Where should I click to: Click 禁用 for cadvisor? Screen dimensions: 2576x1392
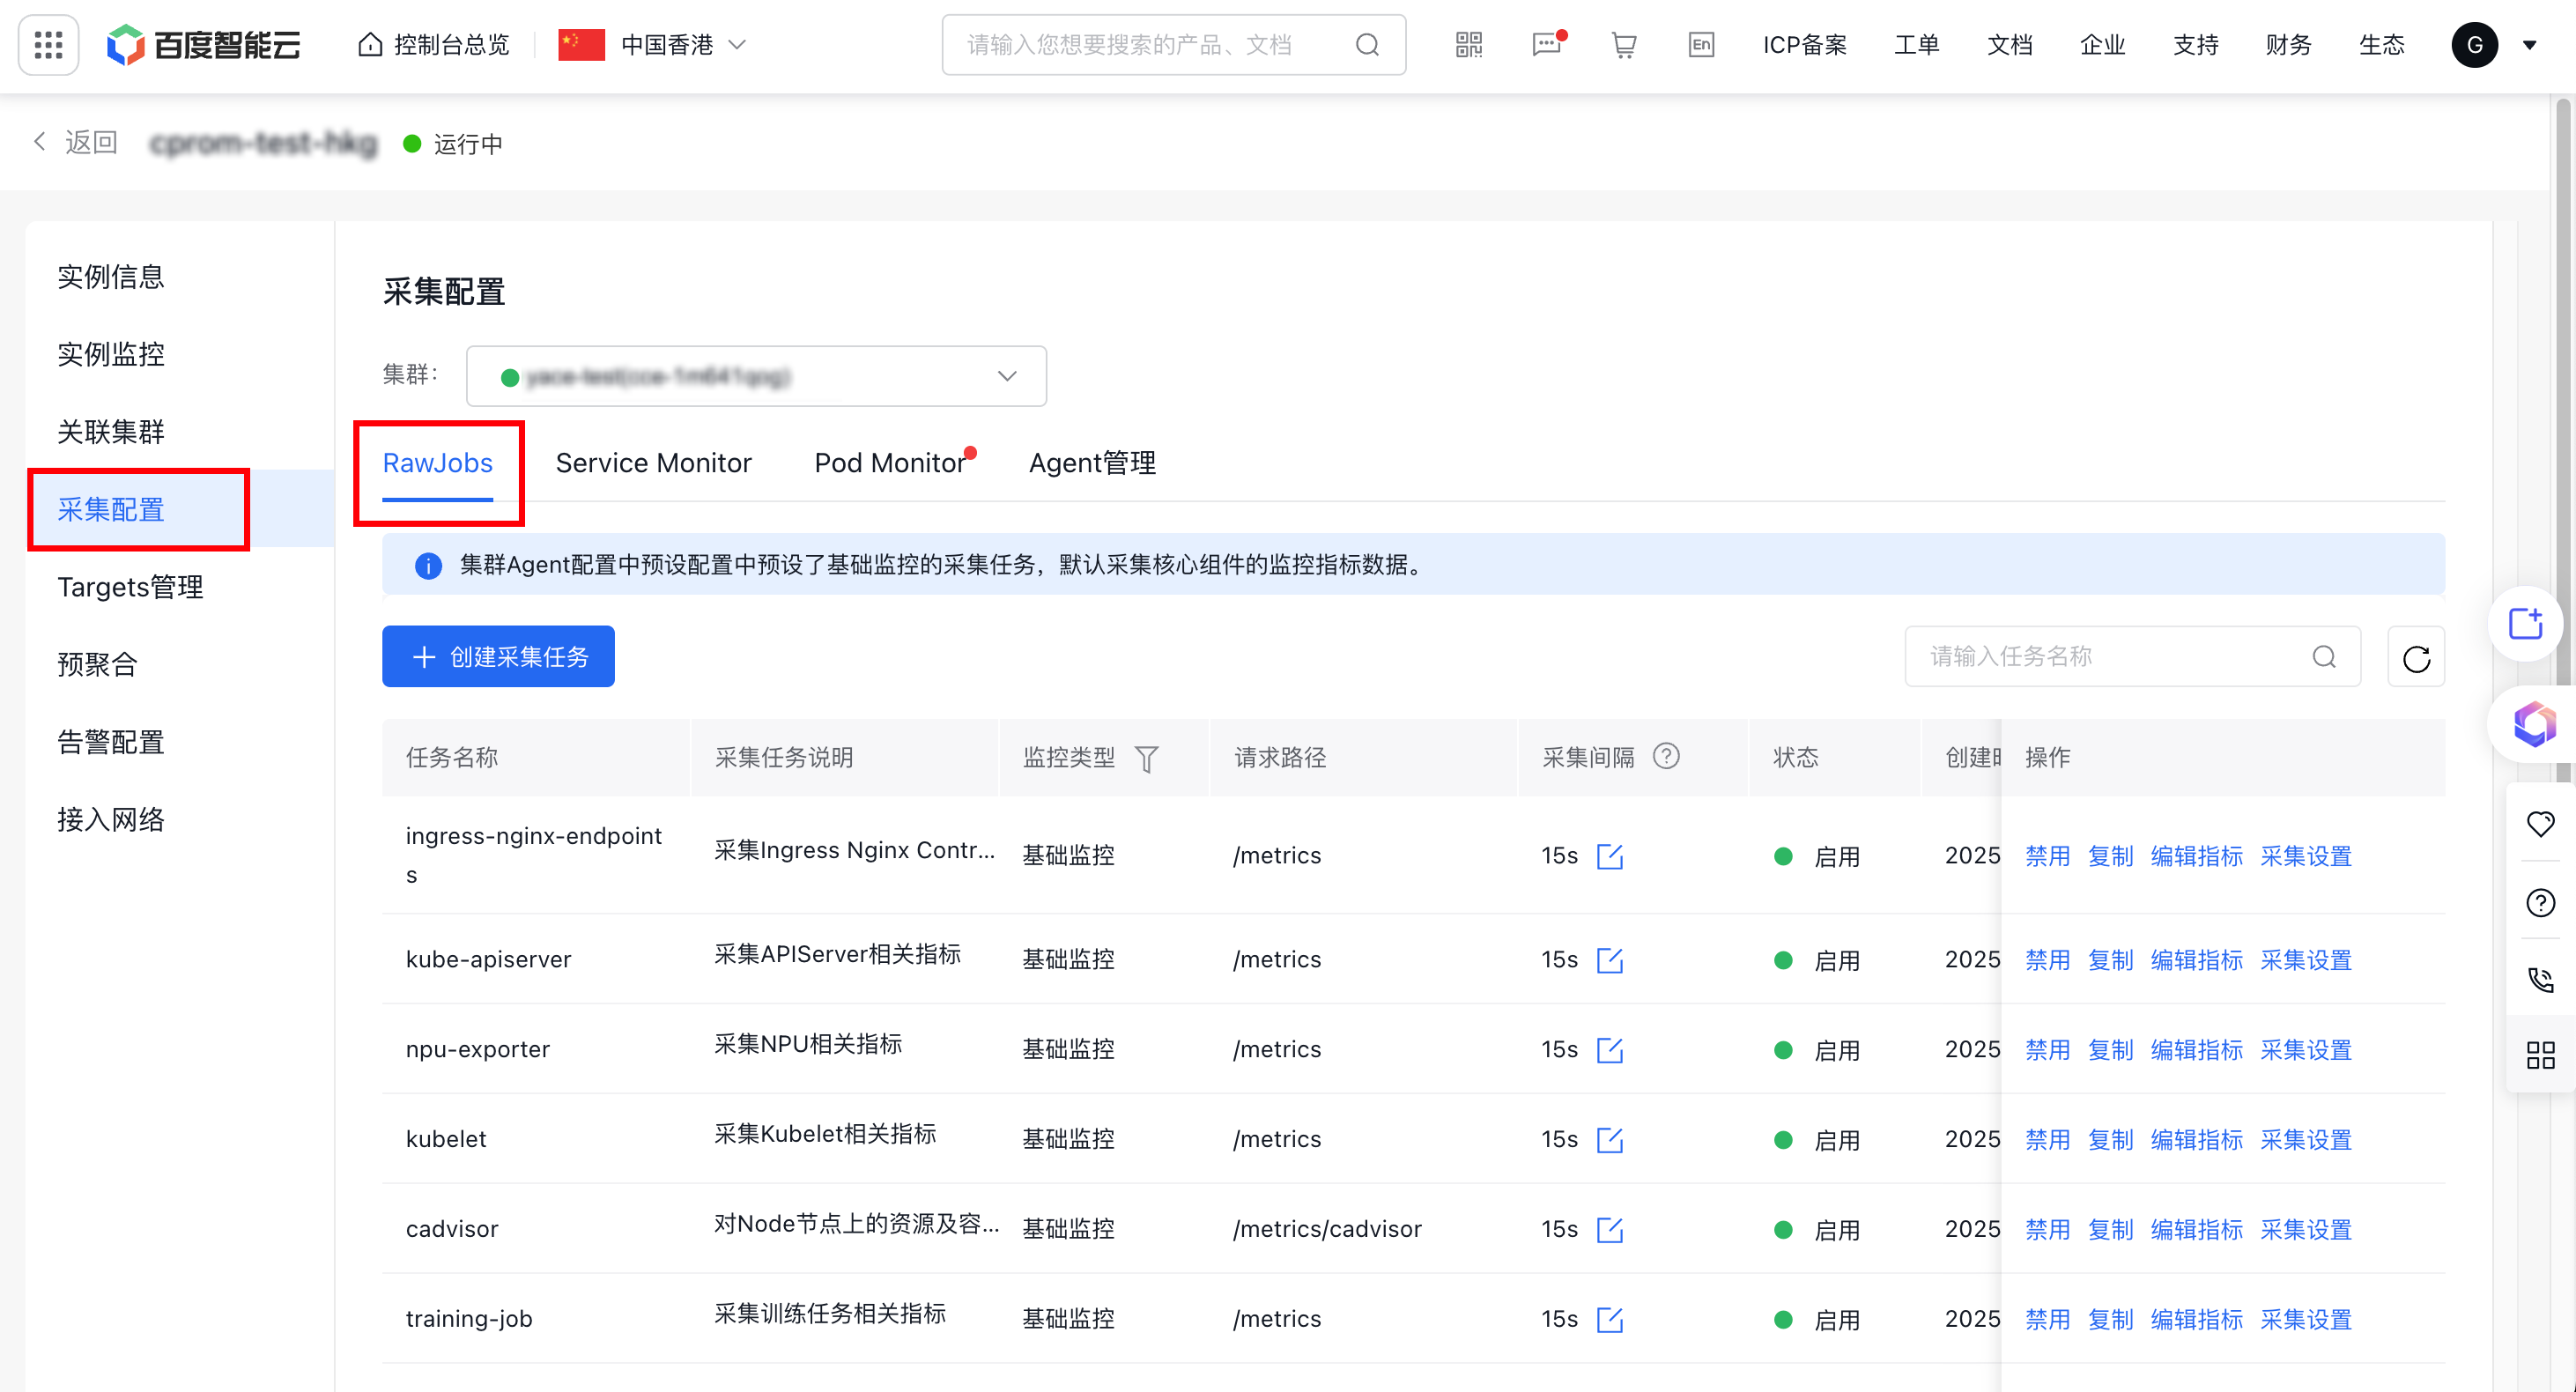click(2047, 1230)
